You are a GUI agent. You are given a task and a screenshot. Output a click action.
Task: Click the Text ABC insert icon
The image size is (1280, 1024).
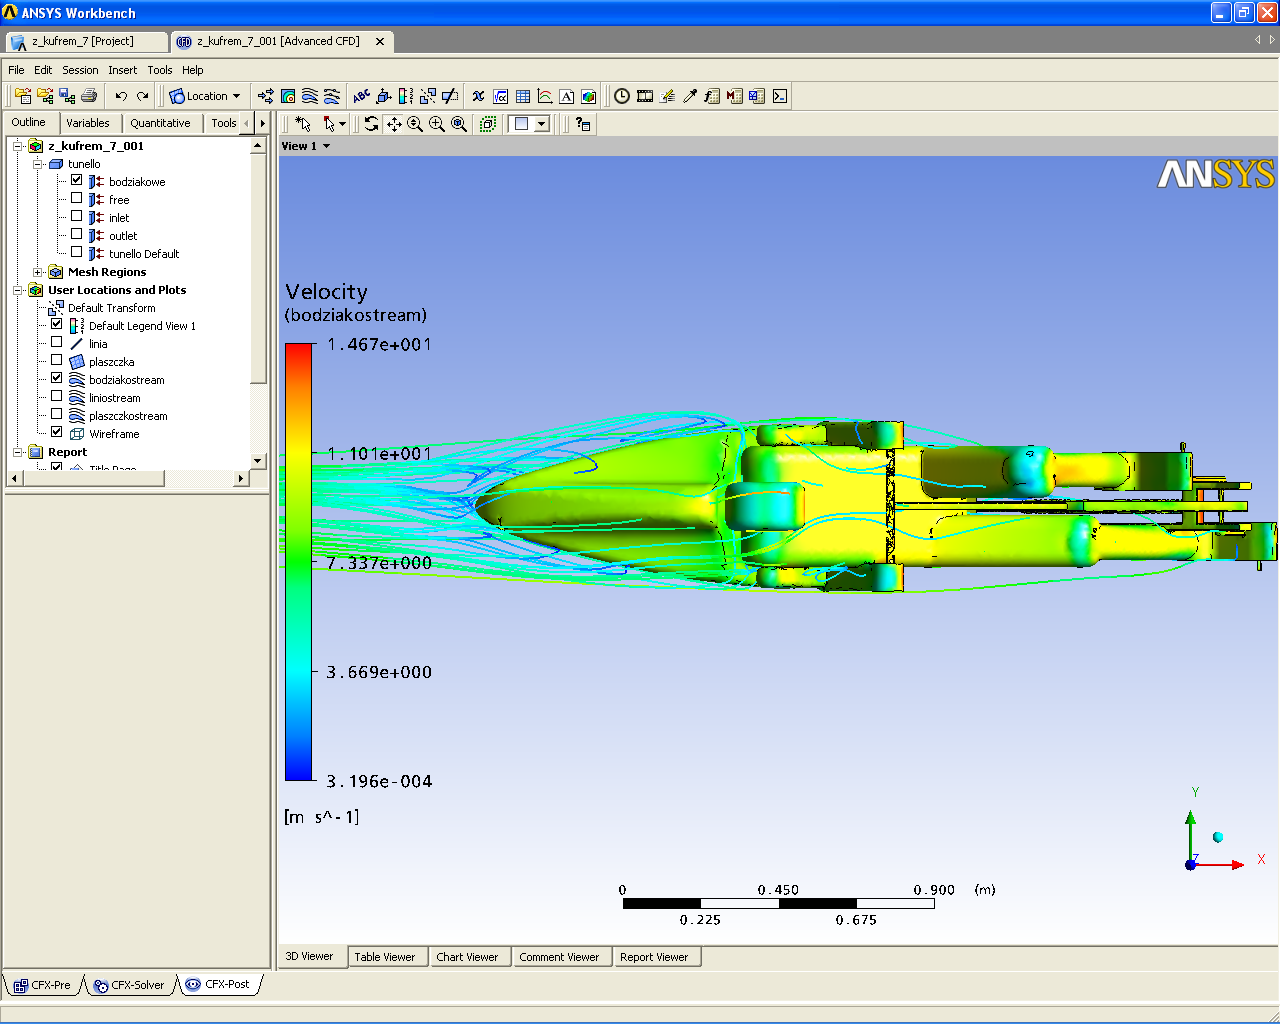(361, 96)
